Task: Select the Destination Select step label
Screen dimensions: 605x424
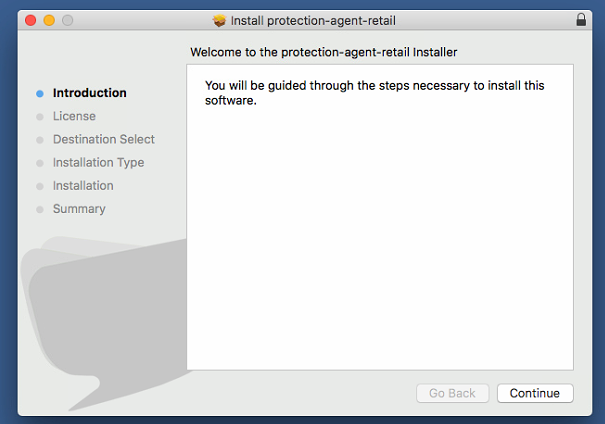Action: (x=104, y=139)
